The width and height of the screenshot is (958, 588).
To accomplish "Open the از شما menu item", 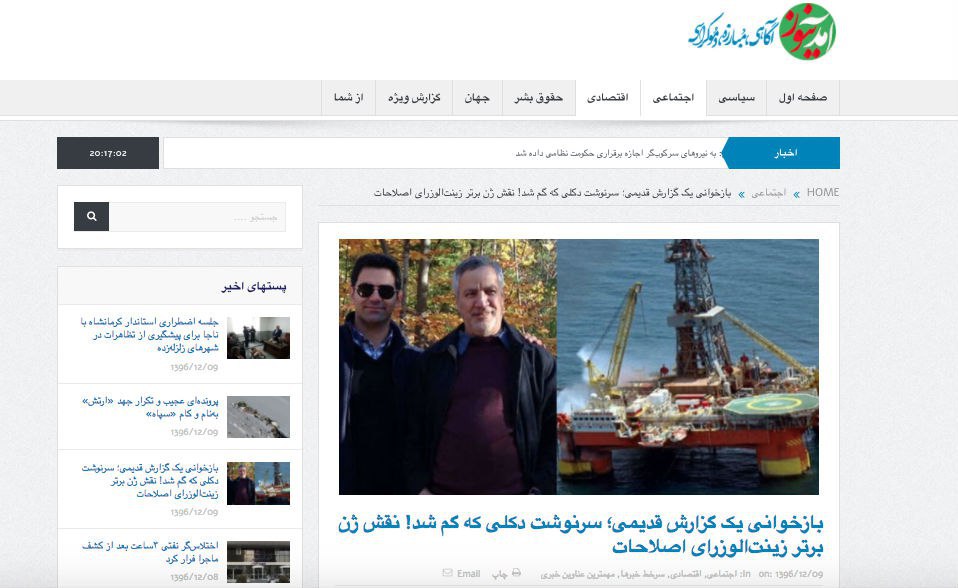I will tap(348, 98).
